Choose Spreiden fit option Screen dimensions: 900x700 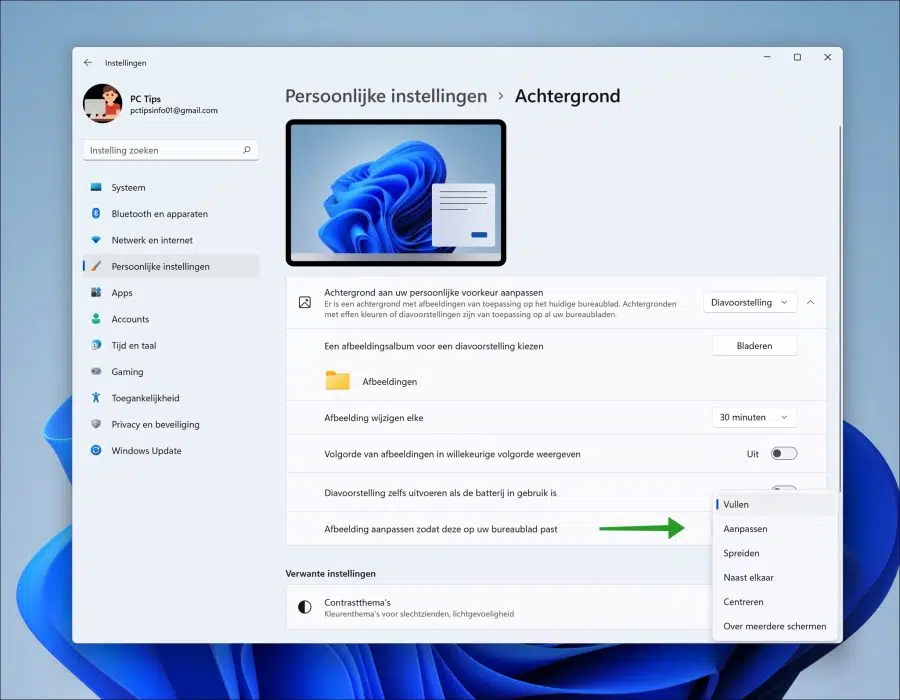(x=774, y=553)
